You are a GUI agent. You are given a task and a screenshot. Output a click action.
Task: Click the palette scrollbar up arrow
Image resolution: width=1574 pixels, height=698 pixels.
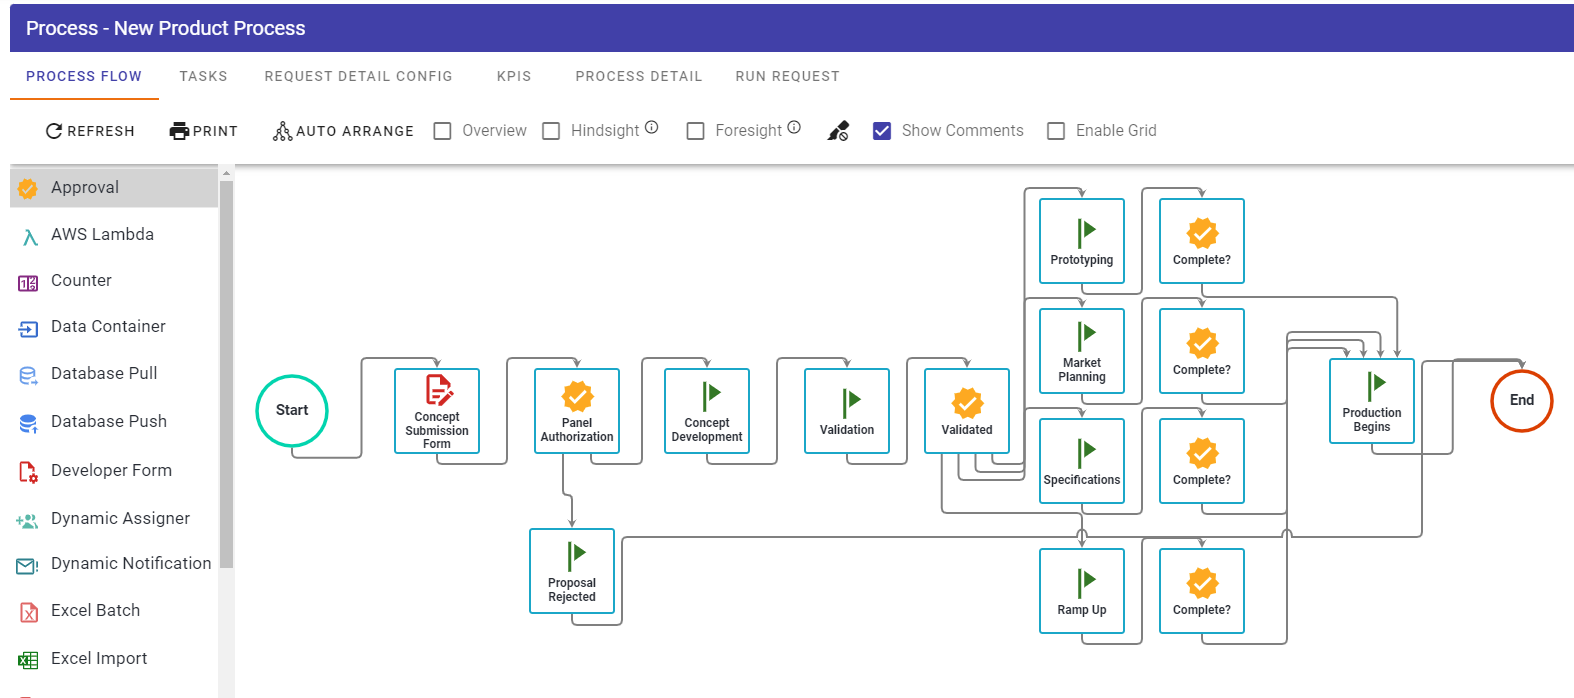[x=226, y=174]
